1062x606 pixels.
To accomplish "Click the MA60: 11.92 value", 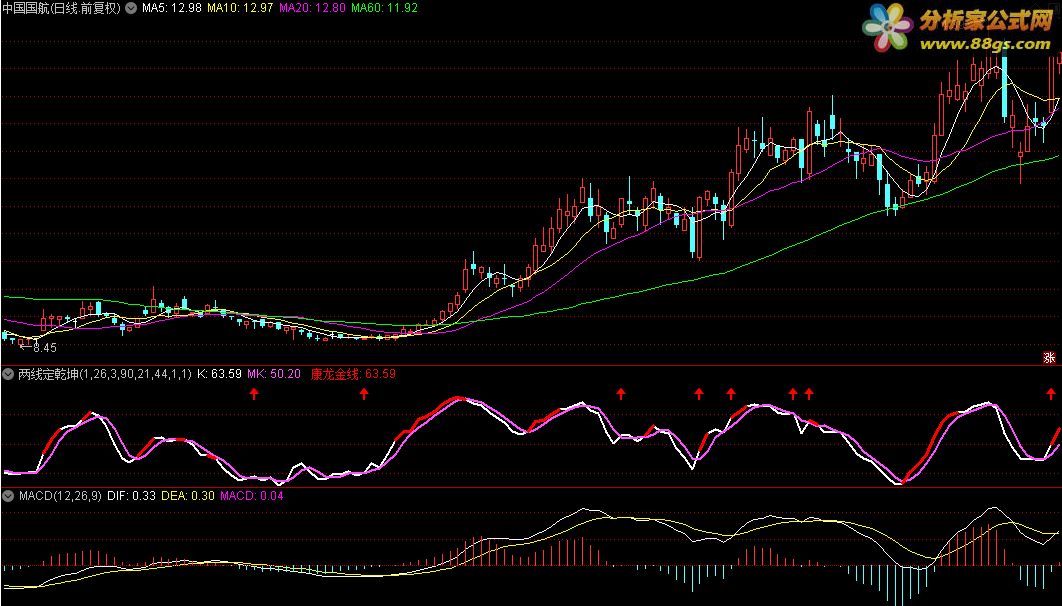I will [x=384, y=8].
